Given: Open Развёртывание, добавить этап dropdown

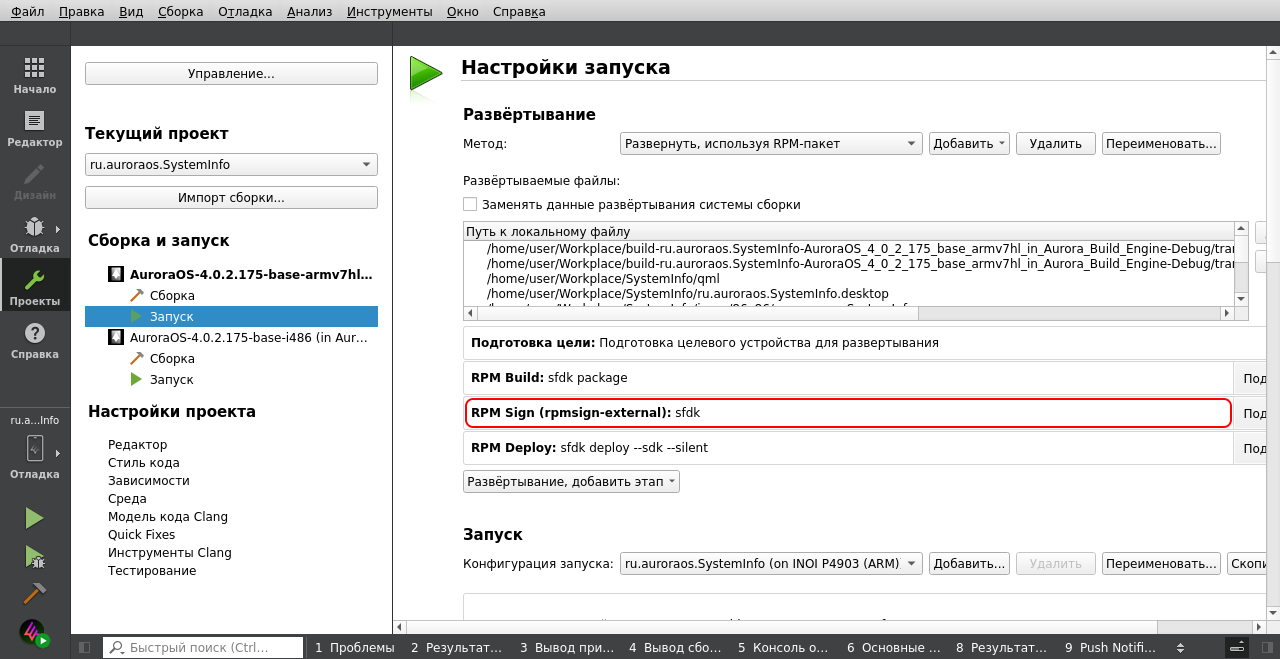Looking at the screenshot, I should 571,481.
